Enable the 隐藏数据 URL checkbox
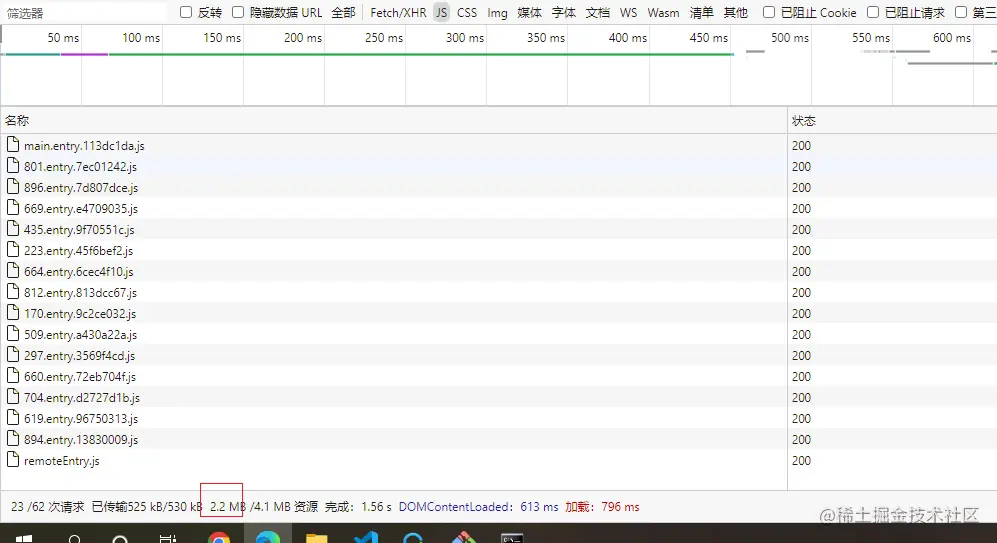997x543 pixels. click(x=238, y=12)
